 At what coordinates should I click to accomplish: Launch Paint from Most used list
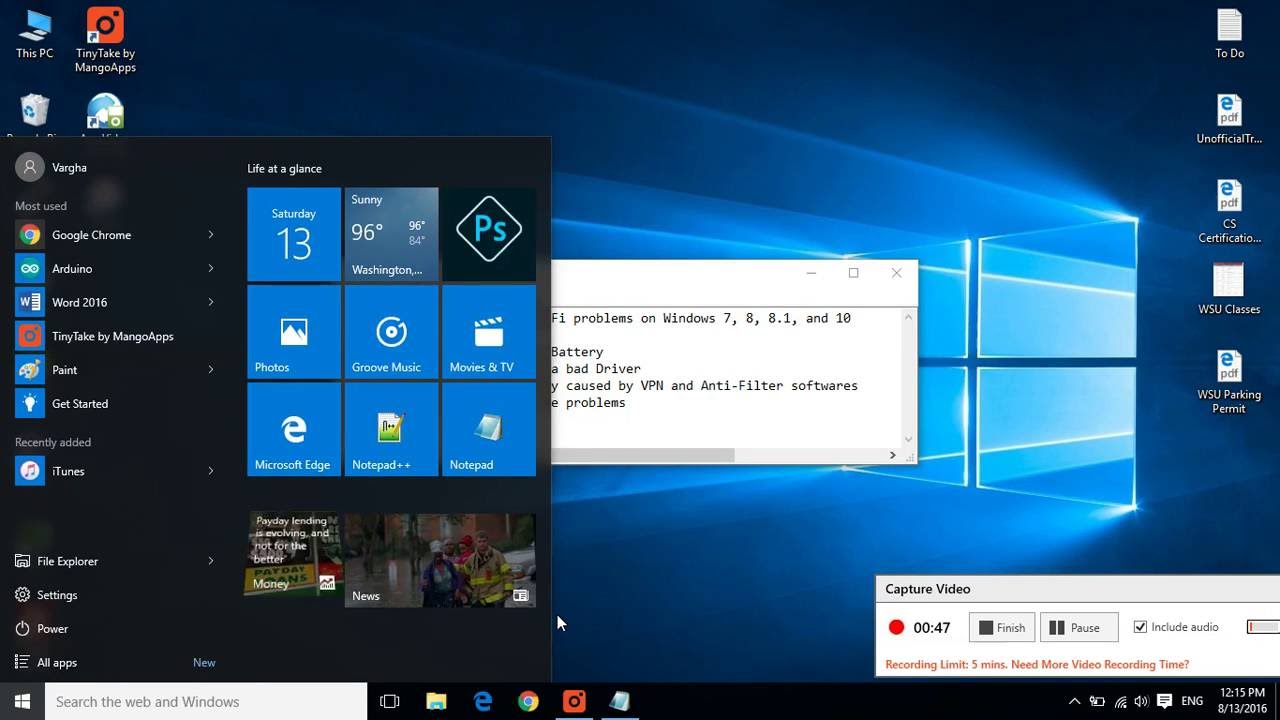point(115,370)
